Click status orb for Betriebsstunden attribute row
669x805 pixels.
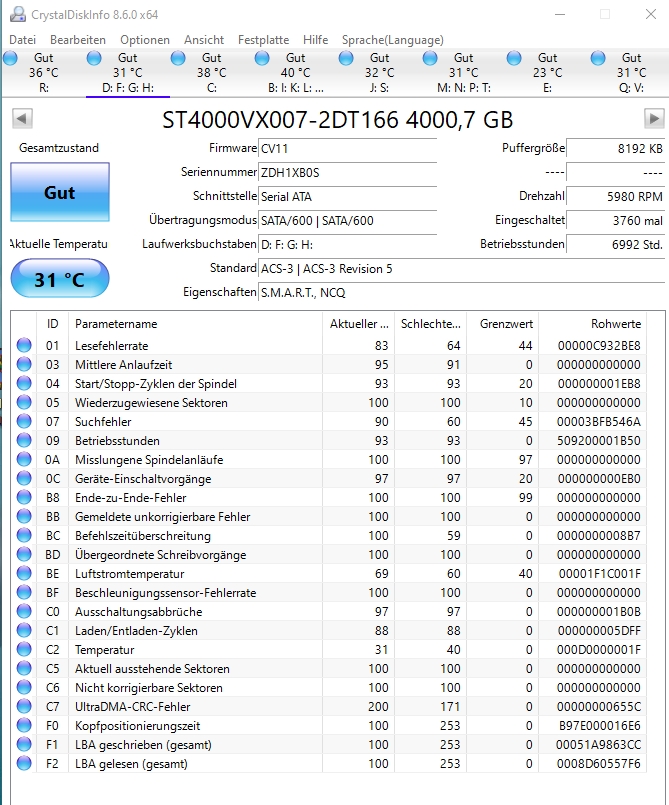click(24, 440)
